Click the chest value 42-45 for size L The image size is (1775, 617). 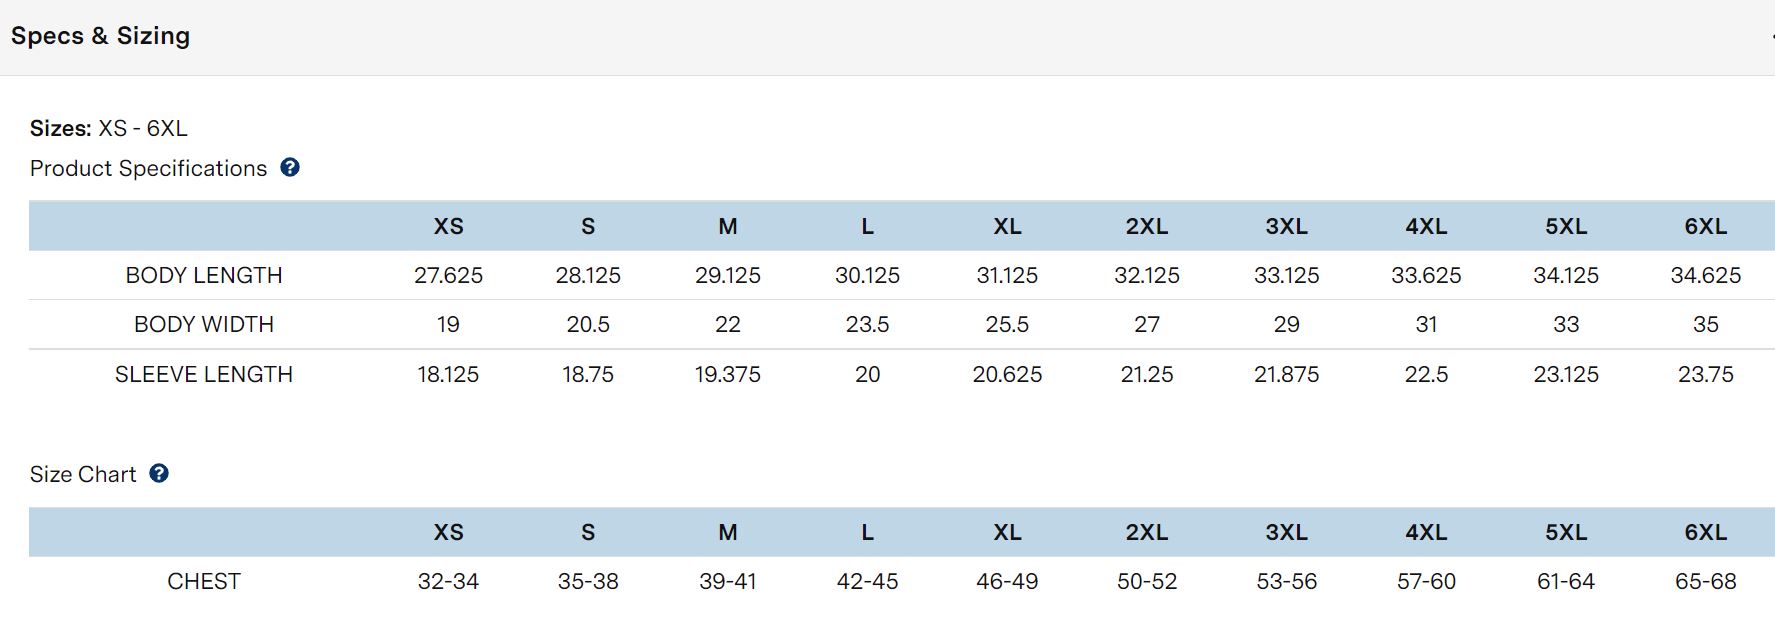point(867,581)
